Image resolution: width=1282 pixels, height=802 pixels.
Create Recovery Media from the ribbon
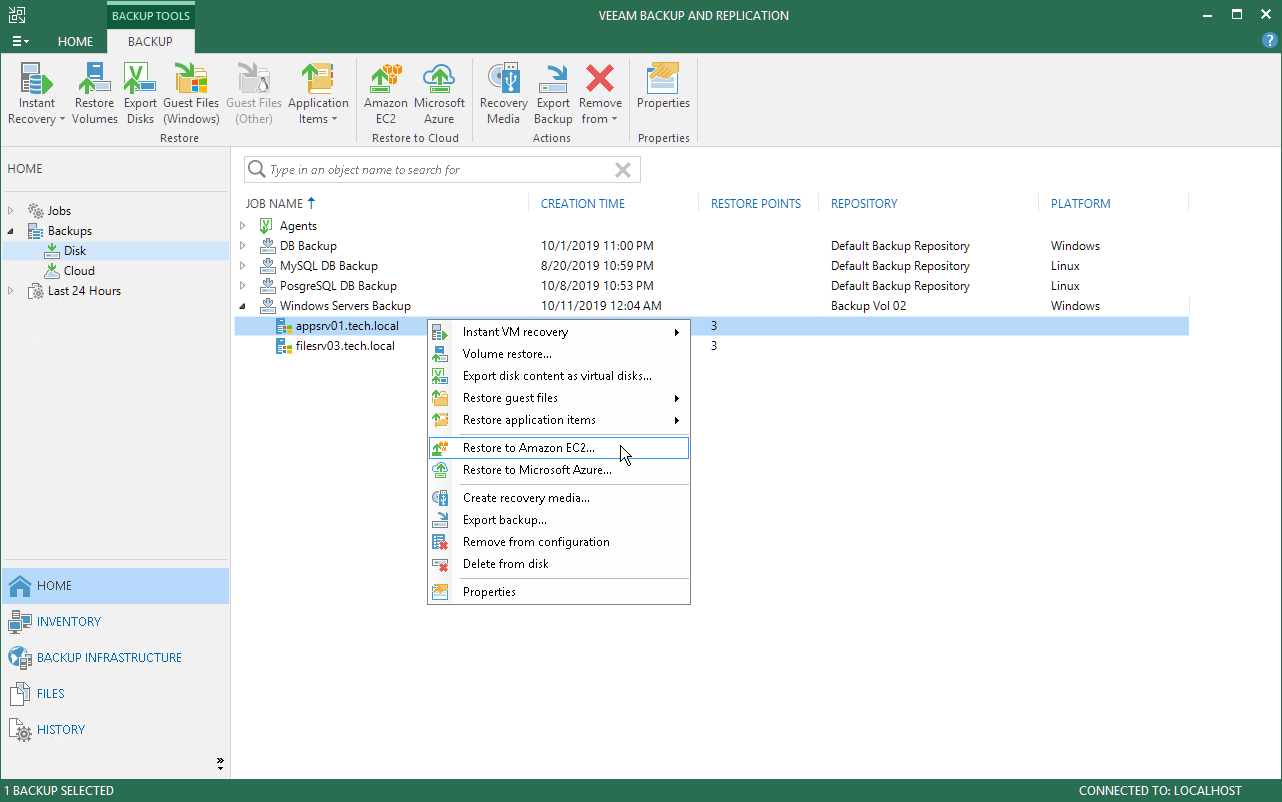point(503,94)
